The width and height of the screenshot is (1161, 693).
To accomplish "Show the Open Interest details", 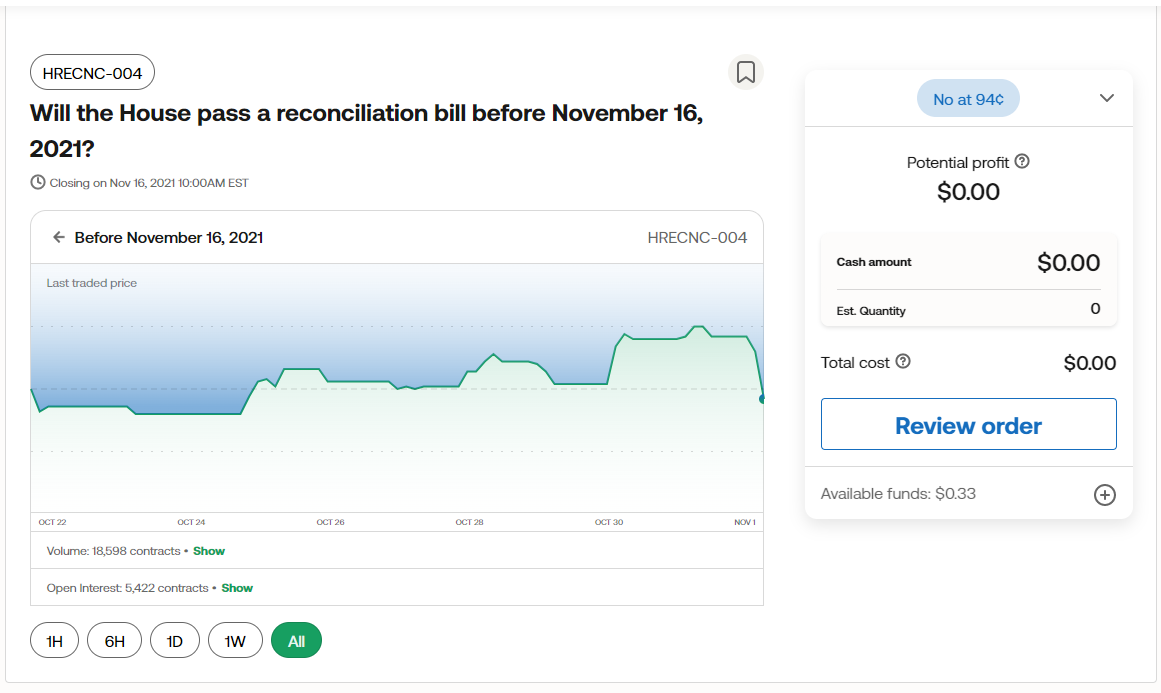I will (237, 588).
